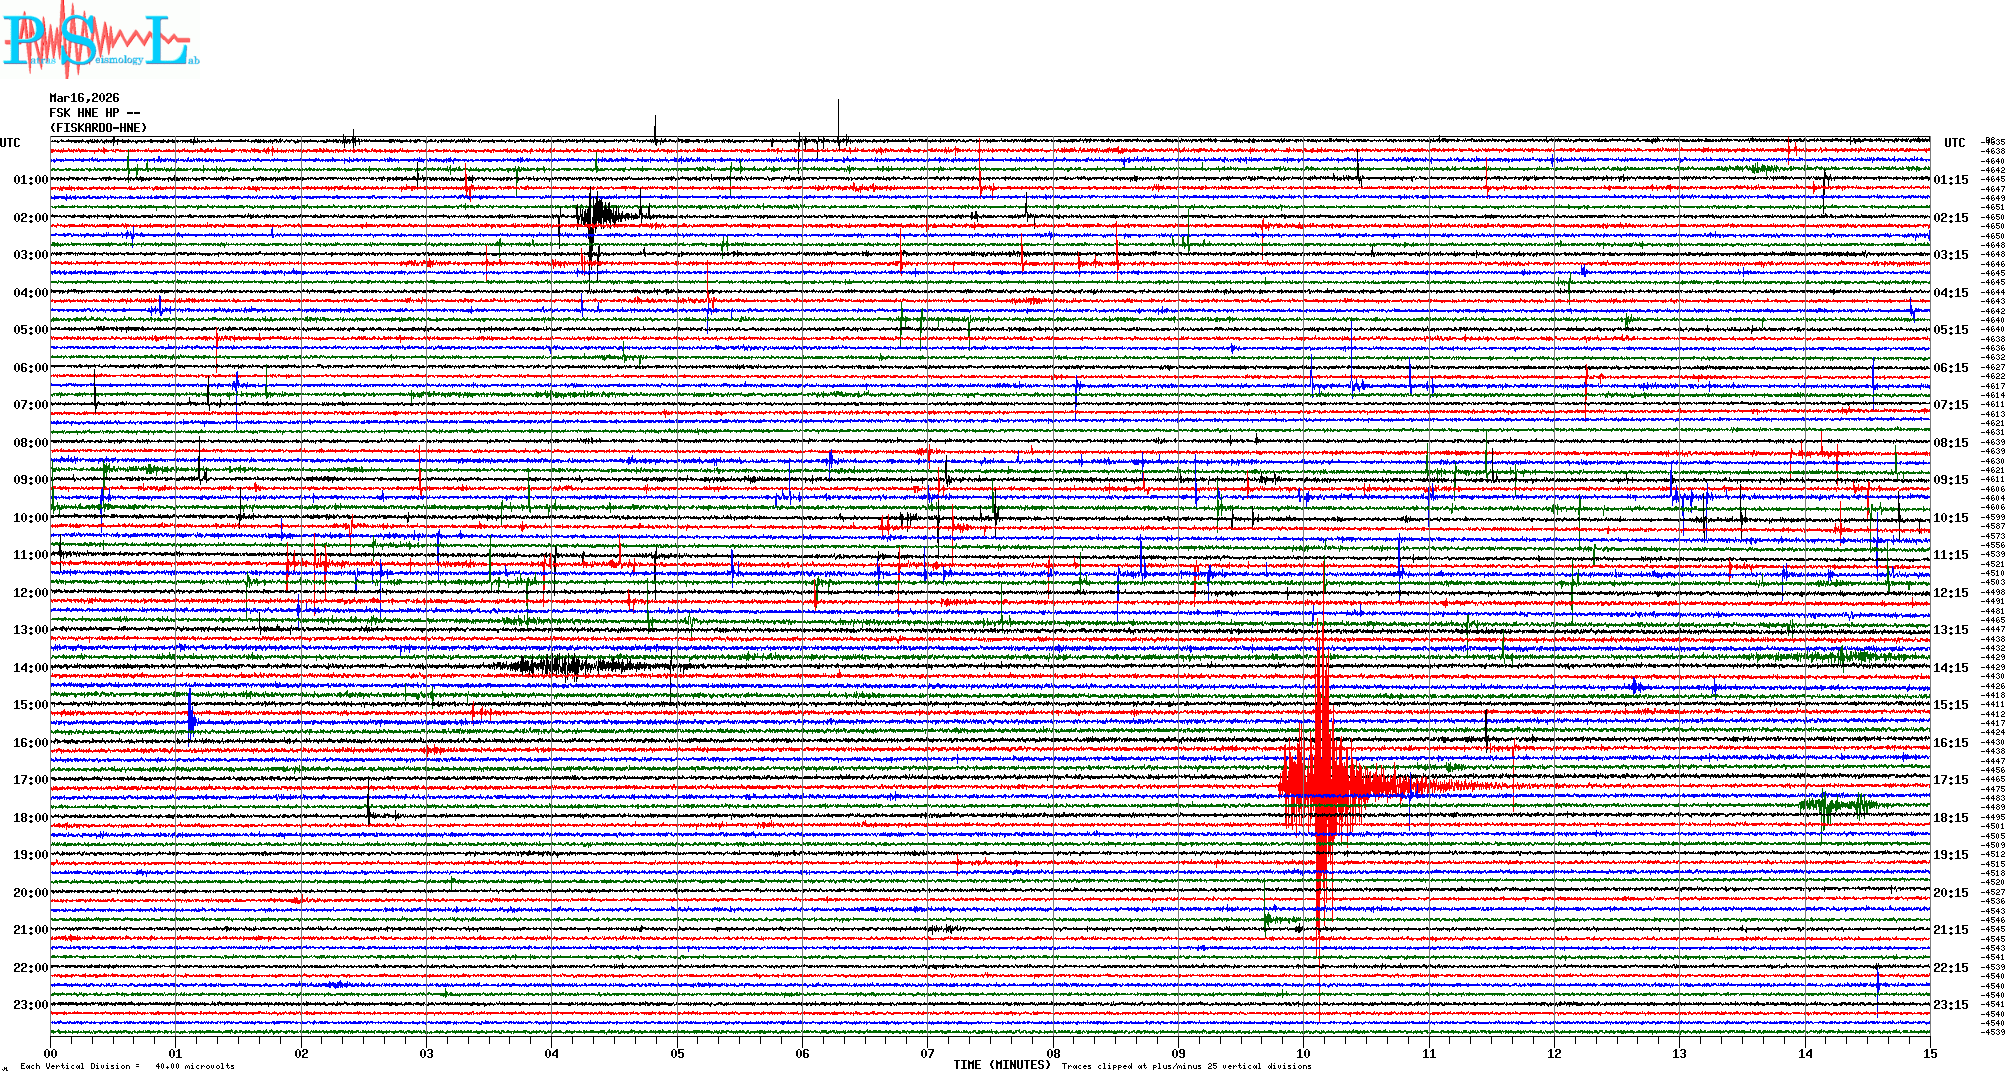Select the Mar16,2026 date label
This screenshot has height=1080, width=2010.
(84, 98)
